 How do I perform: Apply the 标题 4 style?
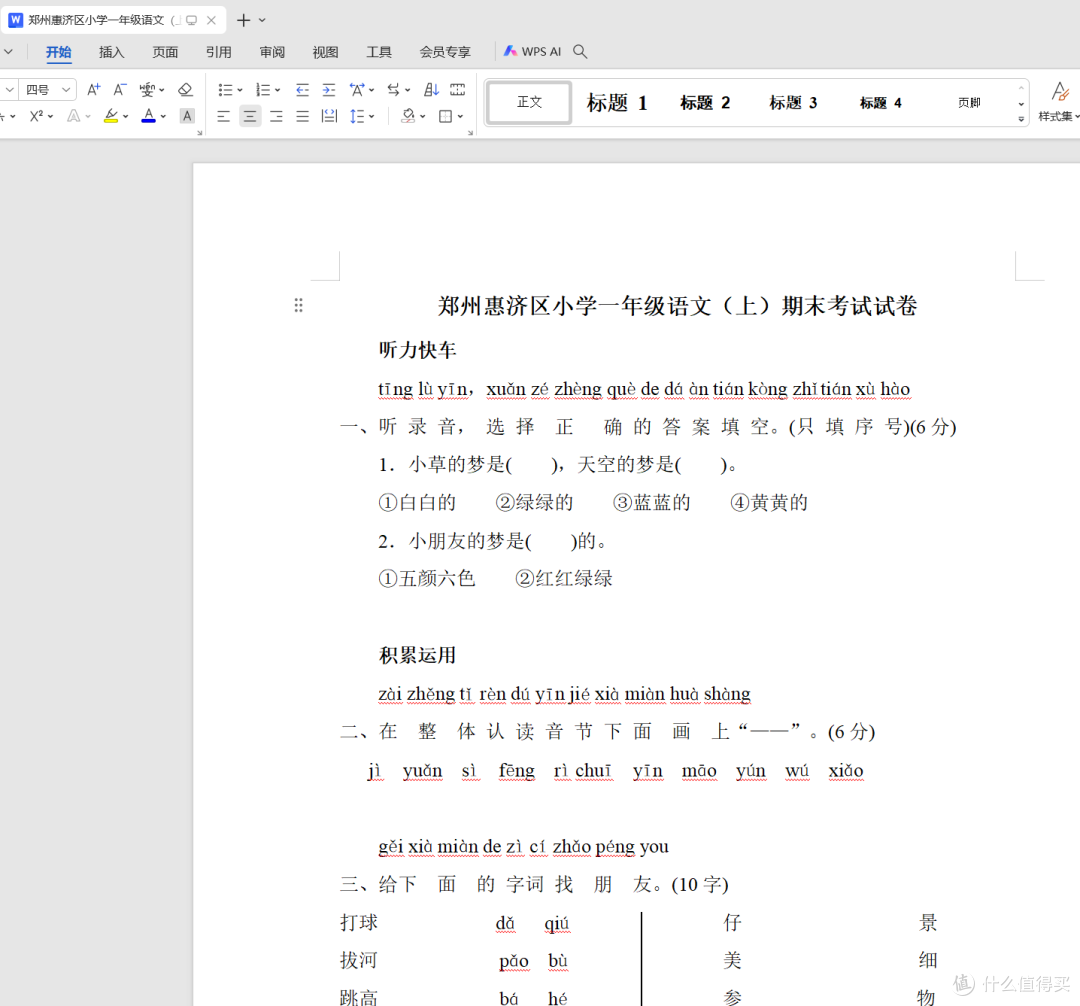pos(880,103)
